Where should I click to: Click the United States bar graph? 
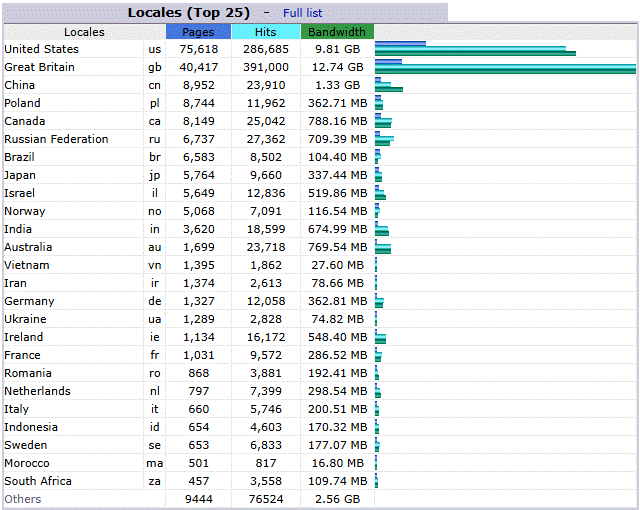click(475, 49)
